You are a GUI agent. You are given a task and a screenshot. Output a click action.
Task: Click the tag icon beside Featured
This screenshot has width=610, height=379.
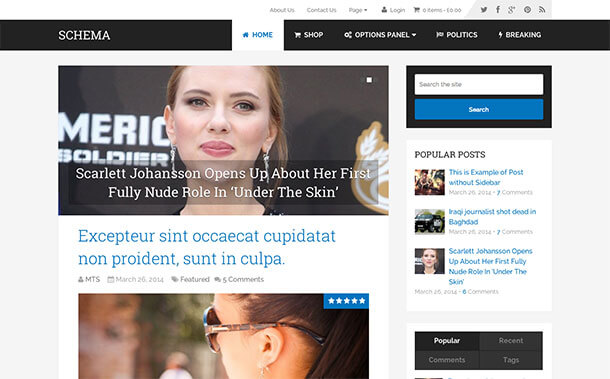click(x=175, y=279)
